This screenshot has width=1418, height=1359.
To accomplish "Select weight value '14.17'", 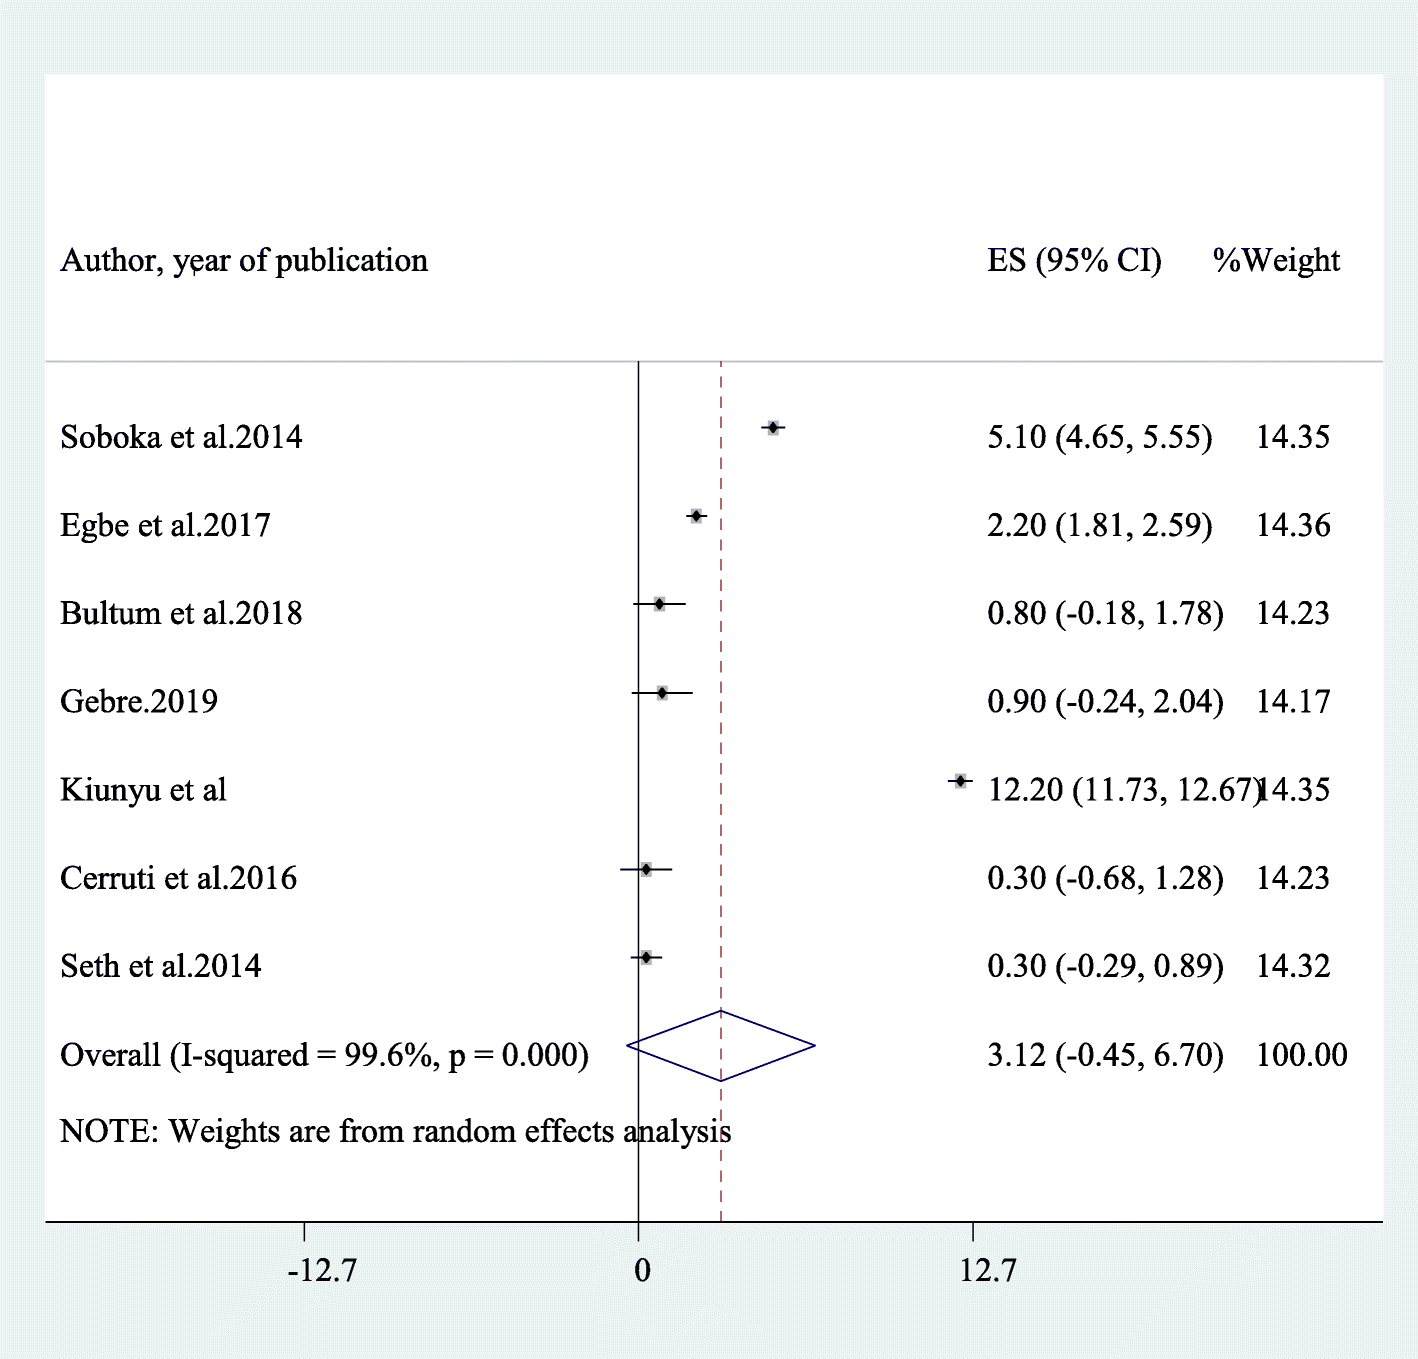I will [1293, 701].
